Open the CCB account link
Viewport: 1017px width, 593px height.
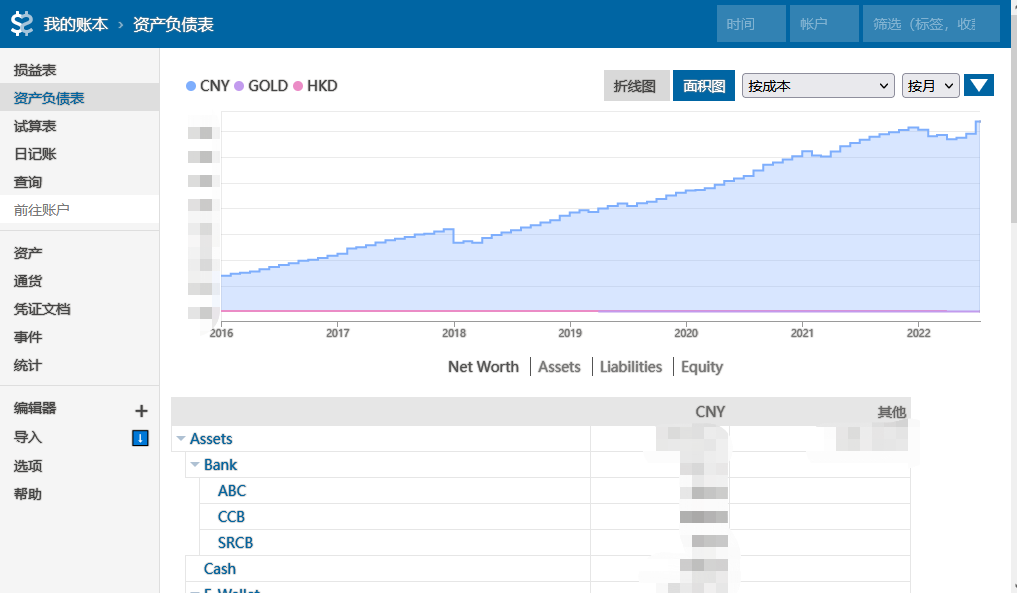coord(231,517)
